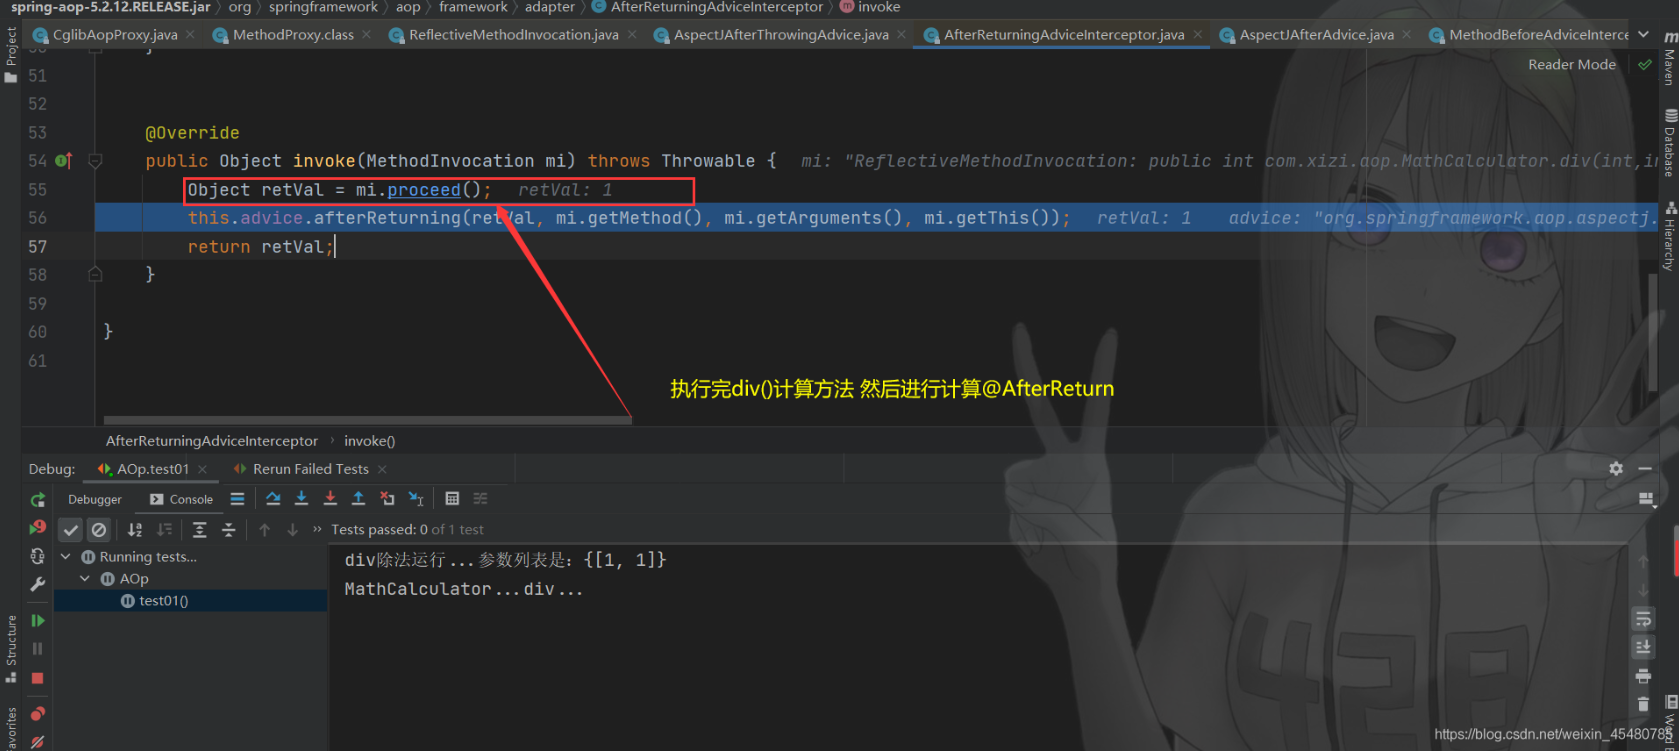Toggle Scroll to End of console
The image size is (1679, 751).
[x=1643, y=647]
